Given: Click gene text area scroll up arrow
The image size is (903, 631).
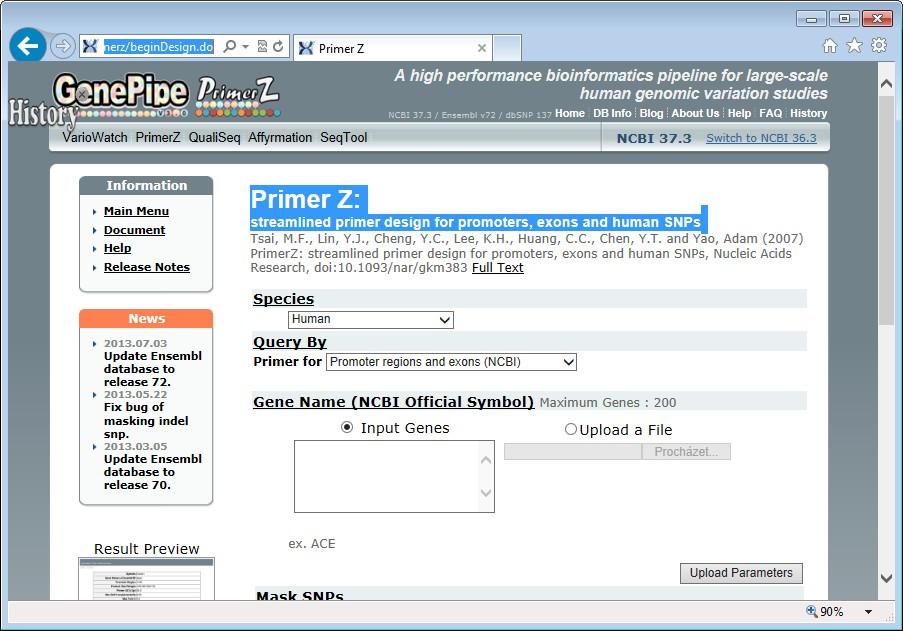Looking at the screenshot, I should point(486,459).
